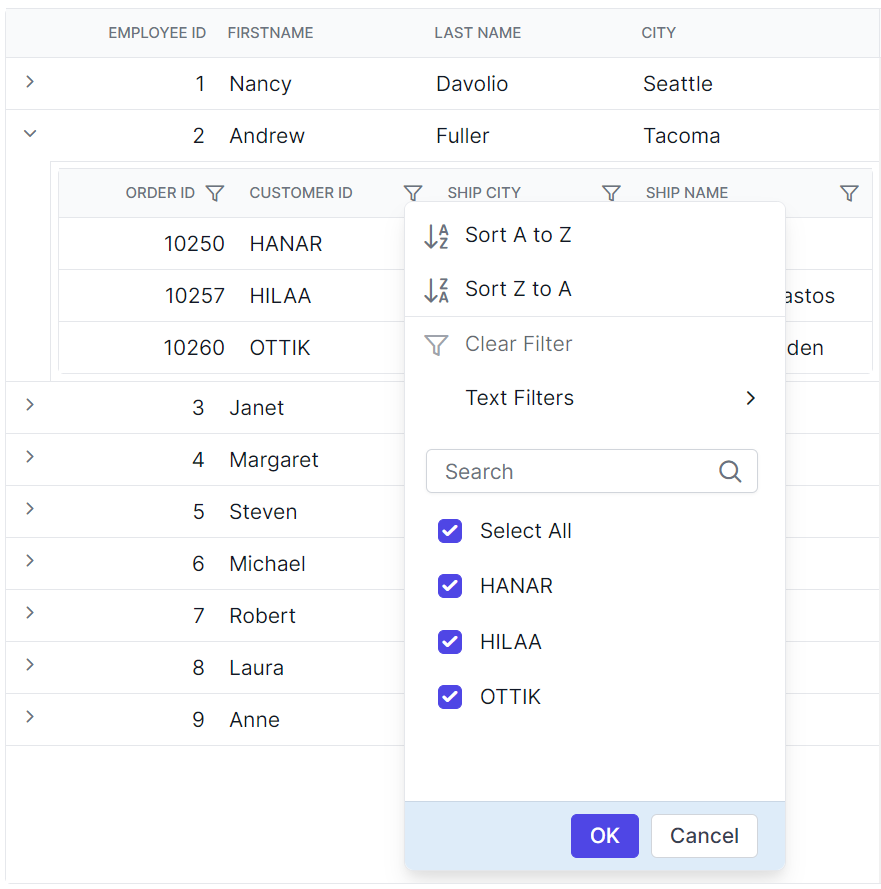Expand Janet's employee row
Screen dimensions: 881x889
tap(30, 405)
